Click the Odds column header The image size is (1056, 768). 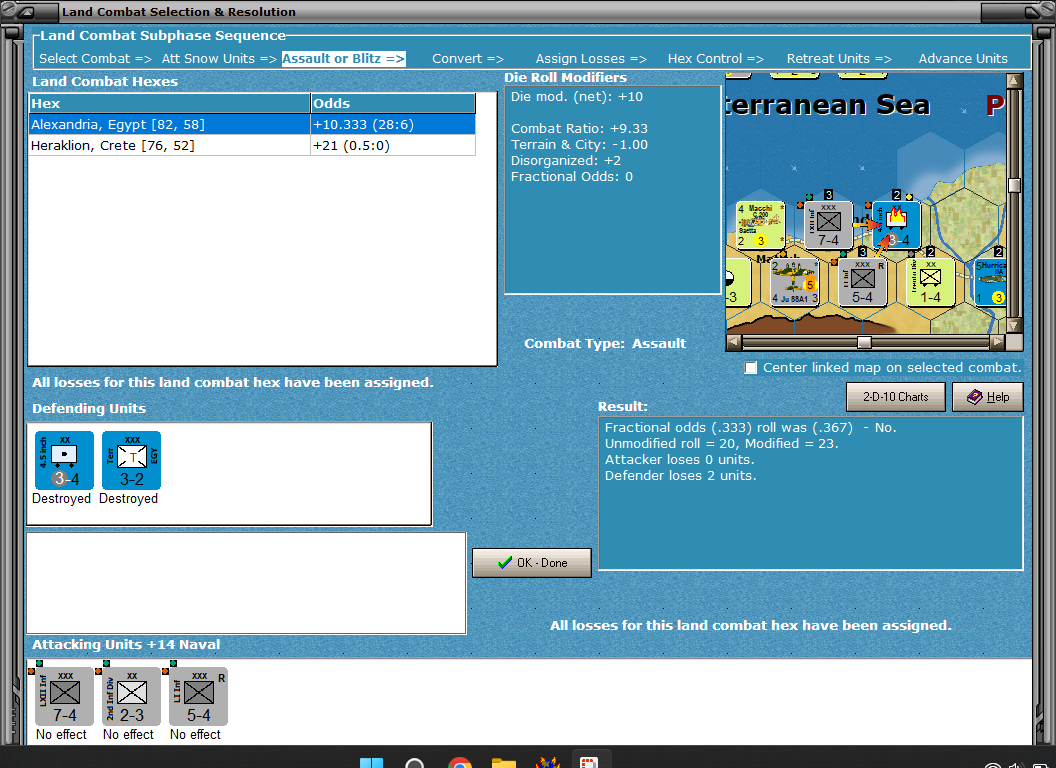click(393, 103)
